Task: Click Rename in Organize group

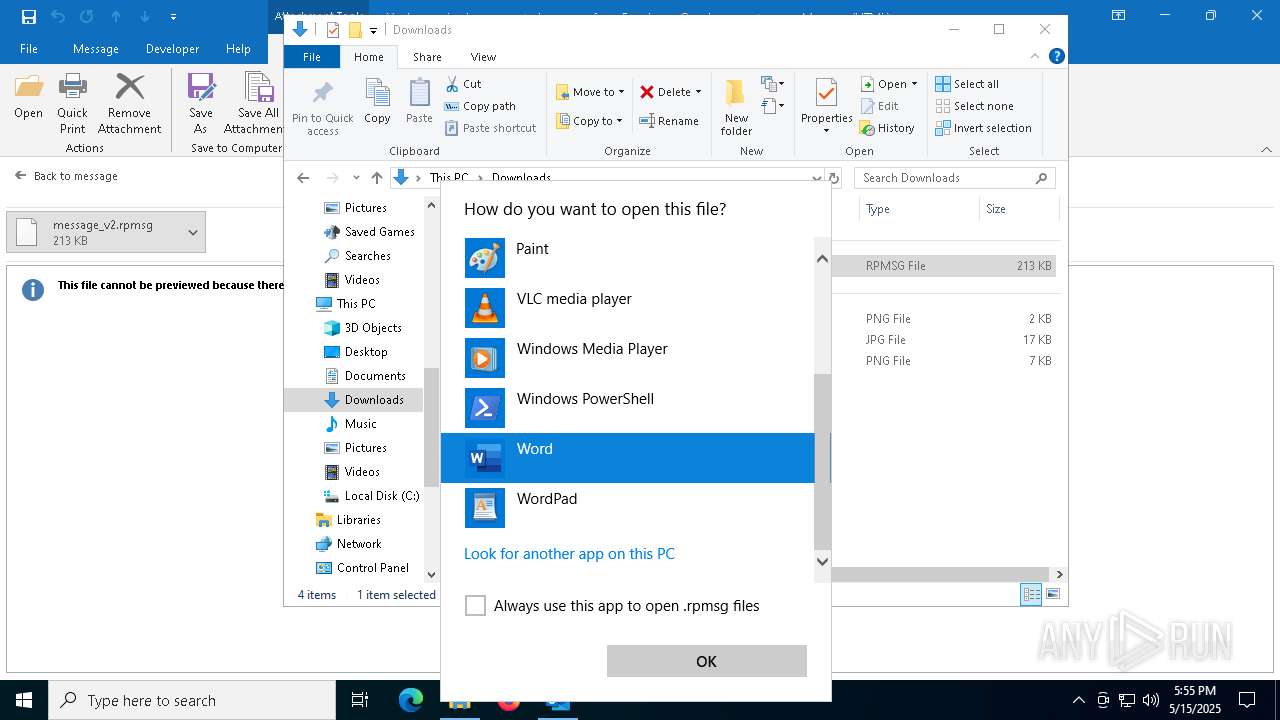Action: pyautogui.click(x=669, y=121)
